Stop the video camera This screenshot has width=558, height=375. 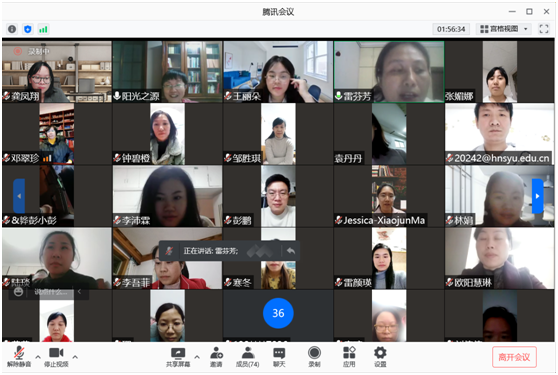coord(56,357)
